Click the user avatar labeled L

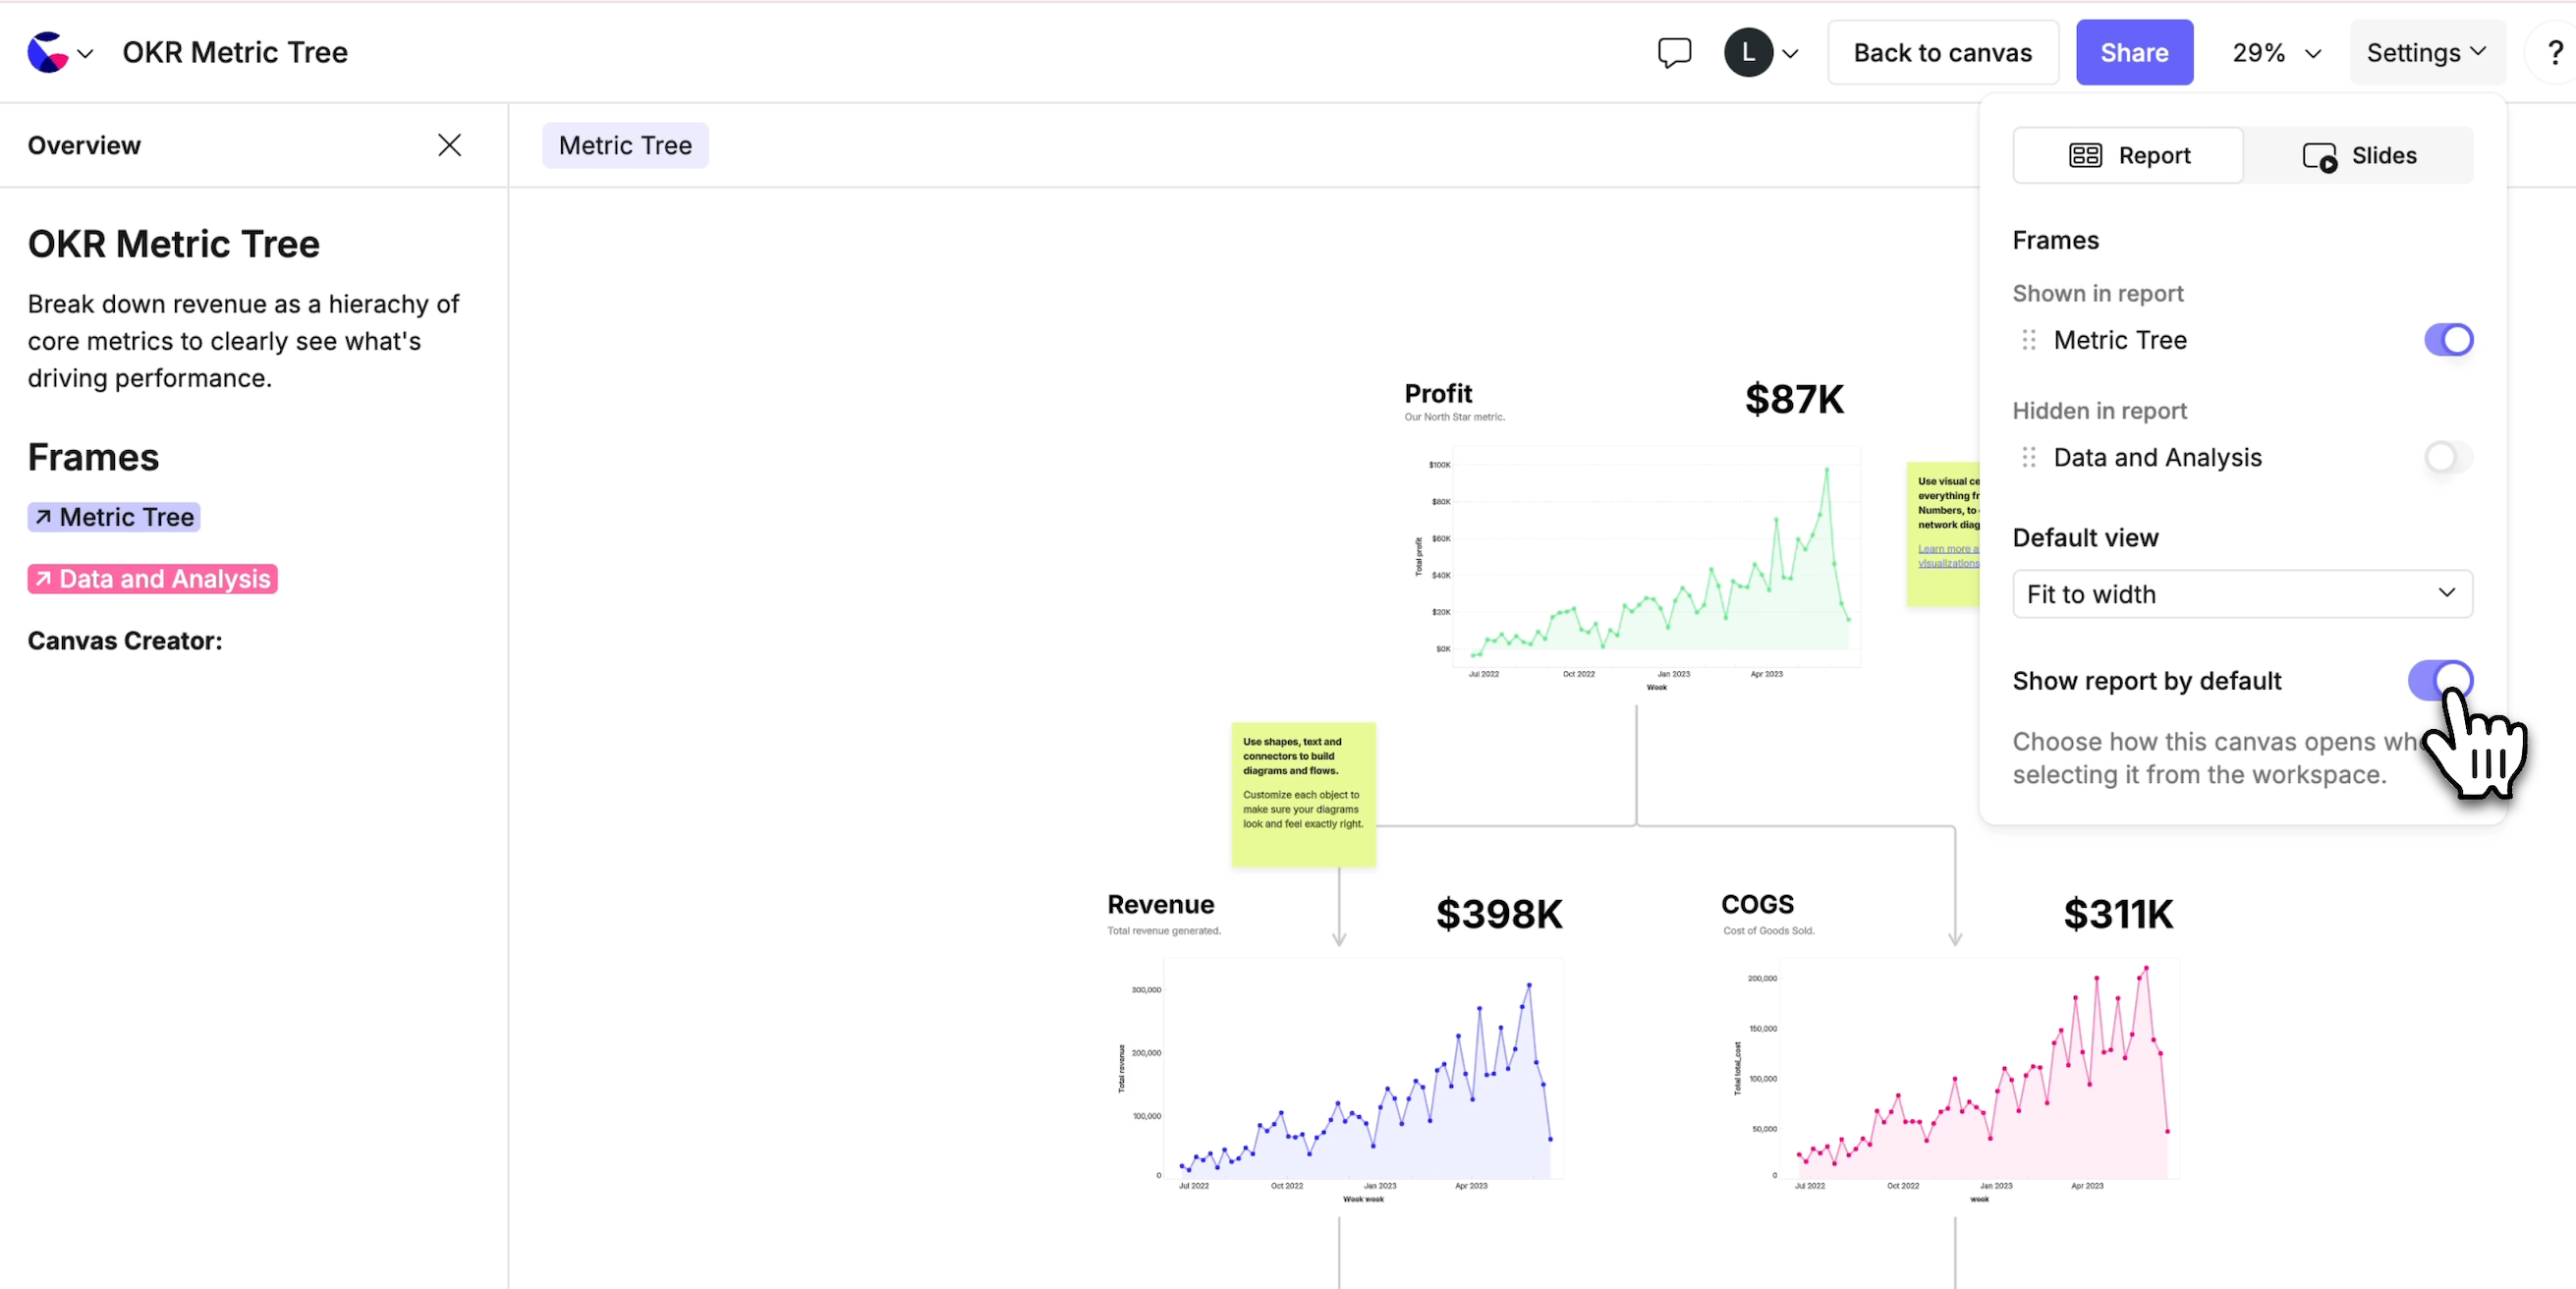pos(1748,52)
